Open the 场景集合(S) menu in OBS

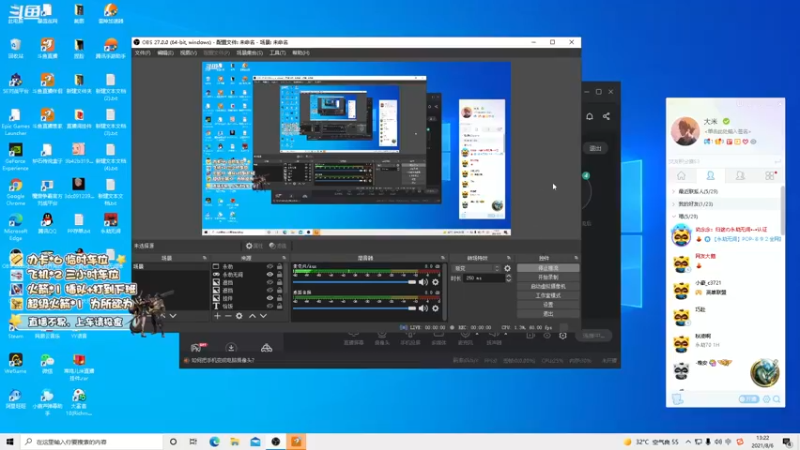click(249, 53)
